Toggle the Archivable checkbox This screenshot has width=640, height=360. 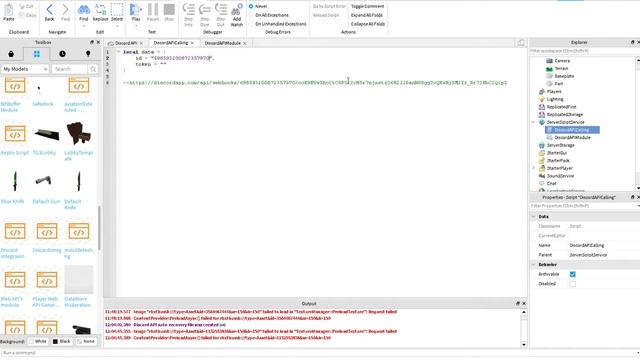pos(573,274)
